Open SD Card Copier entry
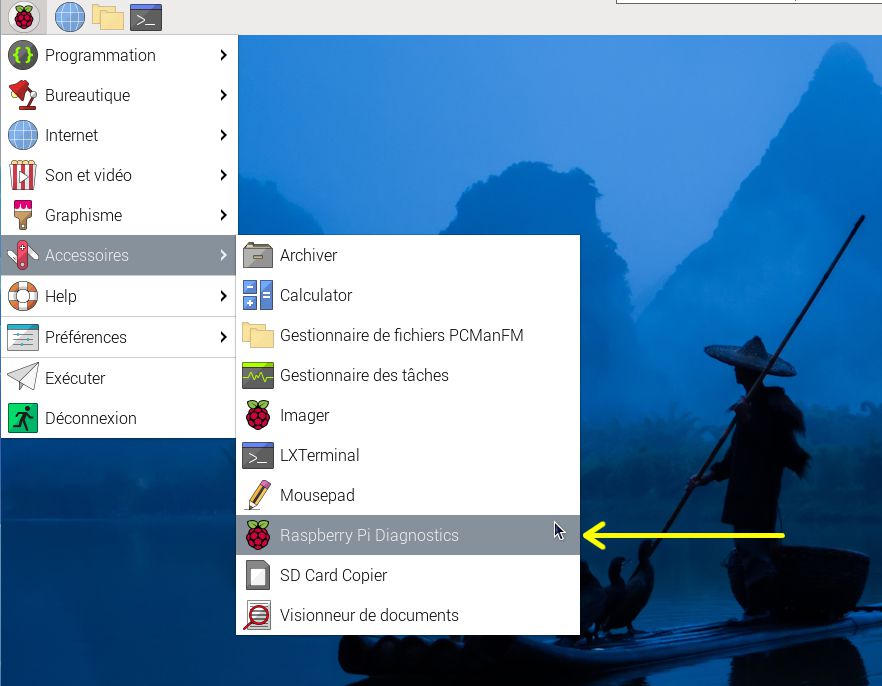The image size is (882, 686). (x=408, y=575)
